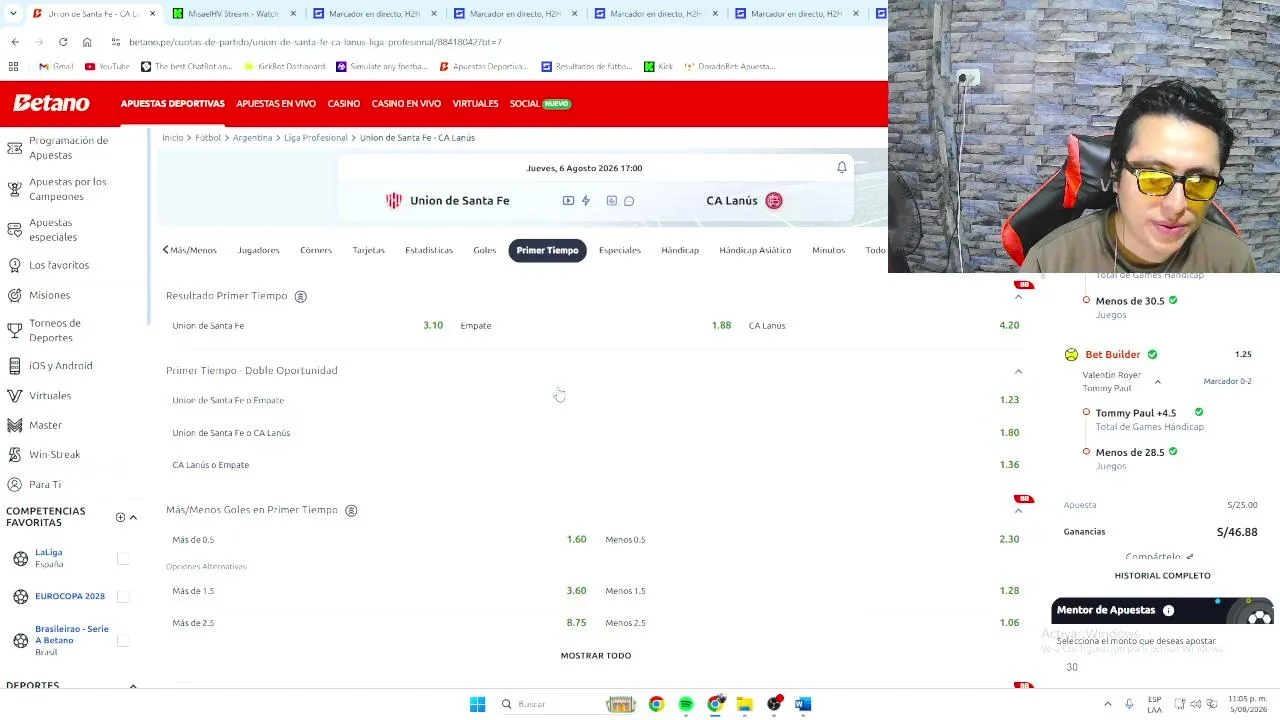Open HISTORIAL COMPLETO in the bet panel

tap(1162, 576)
